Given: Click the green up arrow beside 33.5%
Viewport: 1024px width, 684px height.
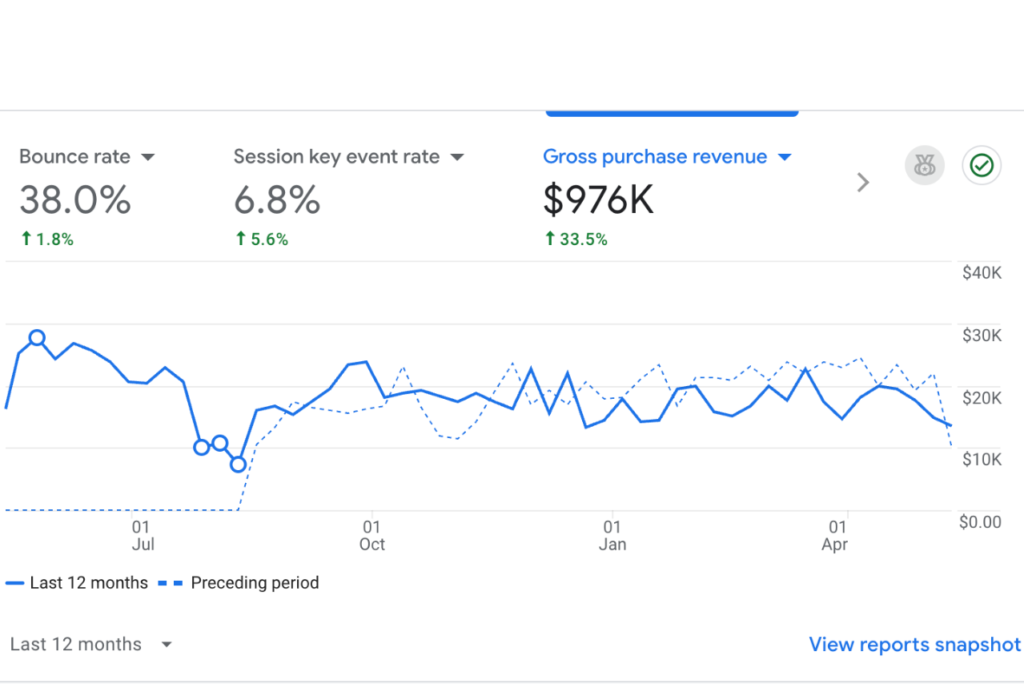Looking at the screenshot, I should point(549,239).
